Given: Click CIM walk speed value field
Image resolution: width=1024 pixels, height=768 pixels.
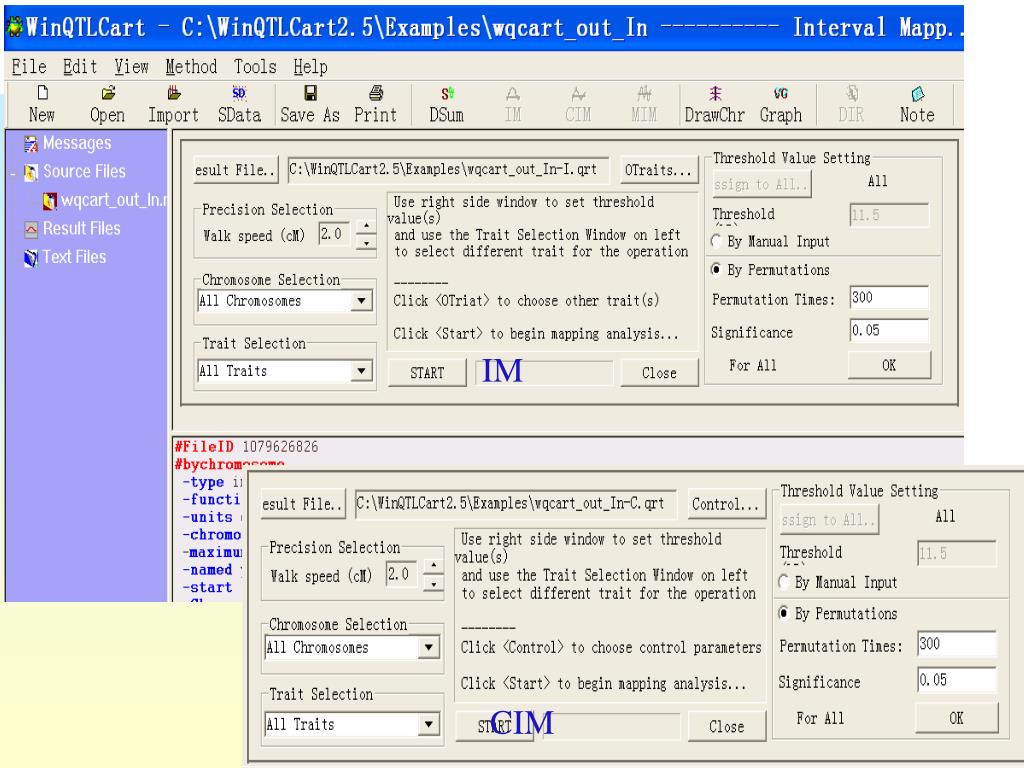Looking at the screenshot, I should tap(402, 574).
